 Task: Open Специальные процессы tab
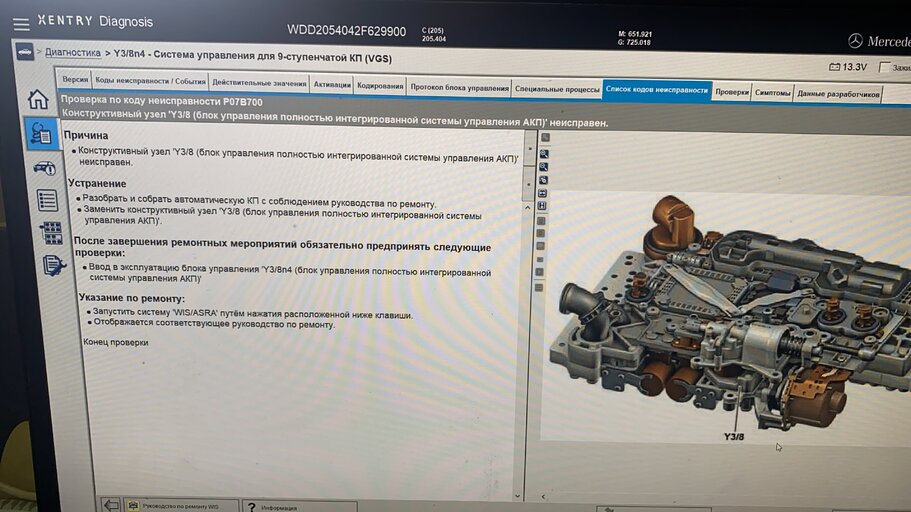(x=557, y=89)
